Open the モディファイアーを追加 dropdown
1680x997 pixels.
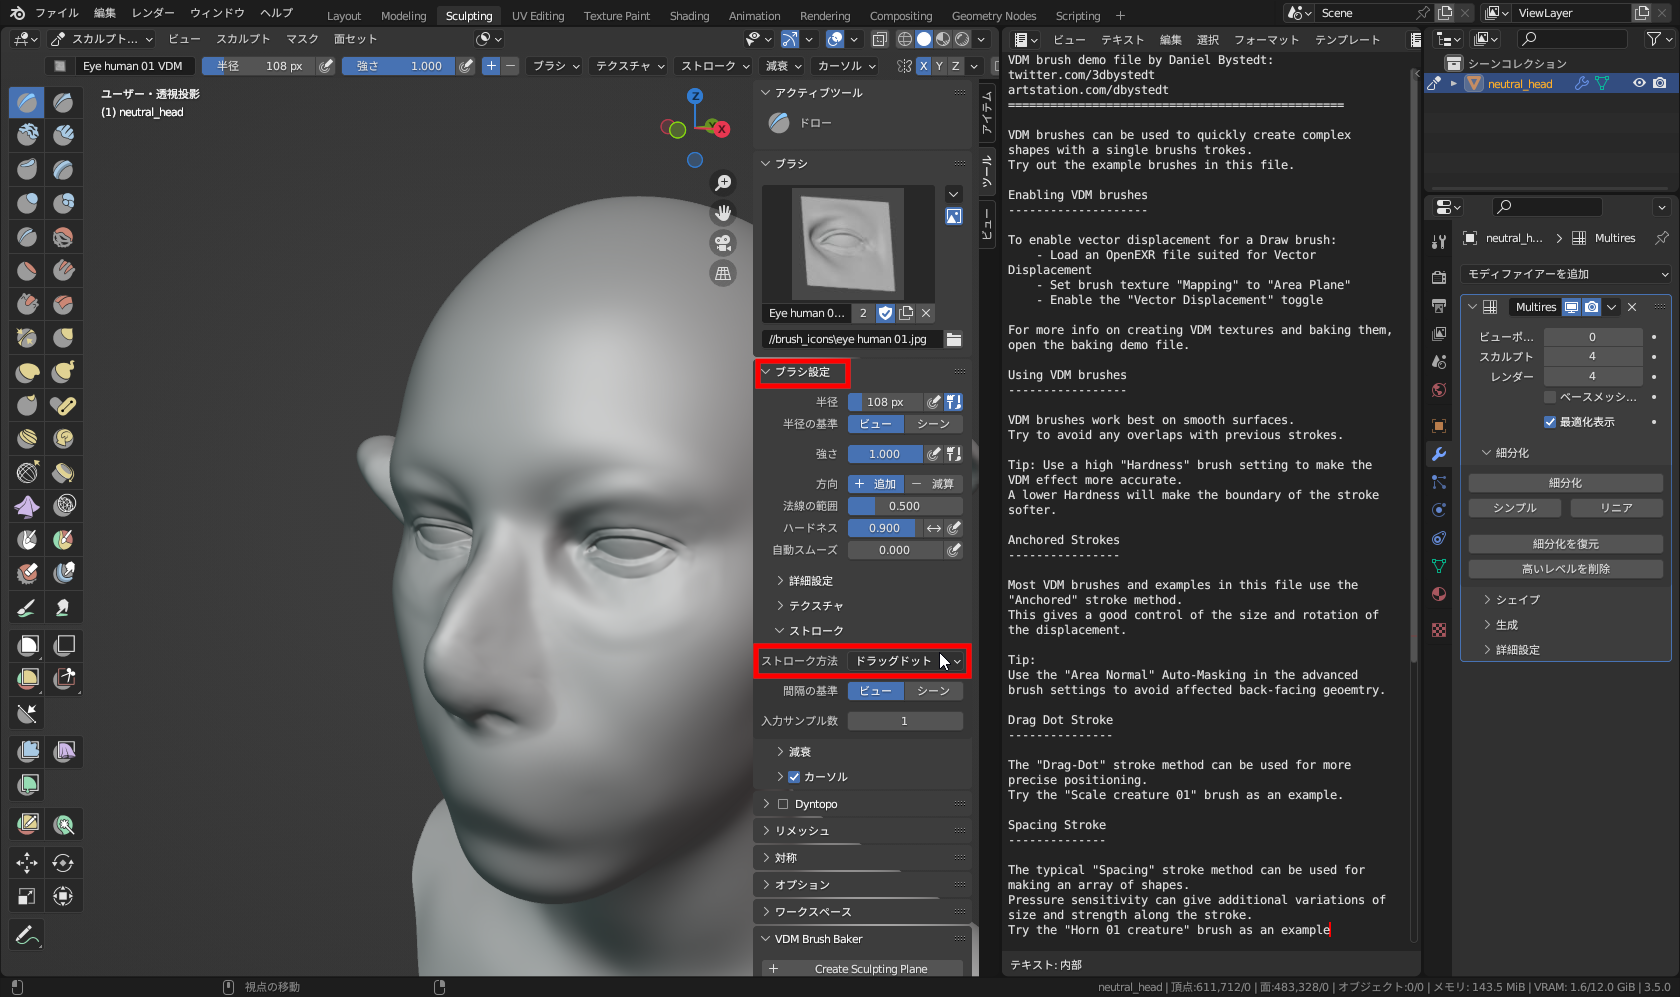(x=1566, y=274)
